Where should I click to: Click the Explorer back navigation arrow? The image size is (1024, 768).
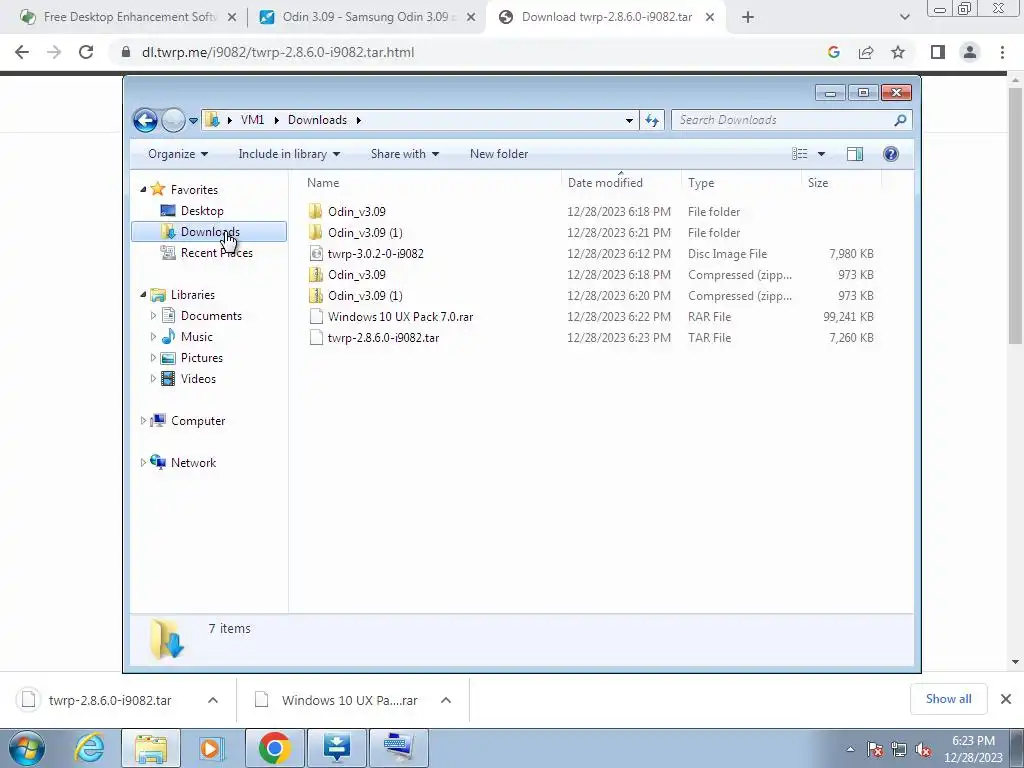click(x=145, y=120)
